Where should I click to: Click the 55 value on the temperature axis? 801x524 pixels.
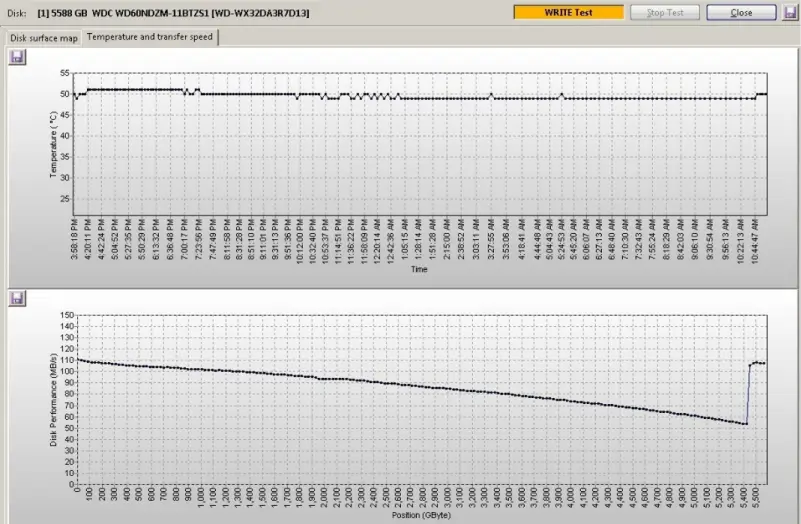coord(66,73)
